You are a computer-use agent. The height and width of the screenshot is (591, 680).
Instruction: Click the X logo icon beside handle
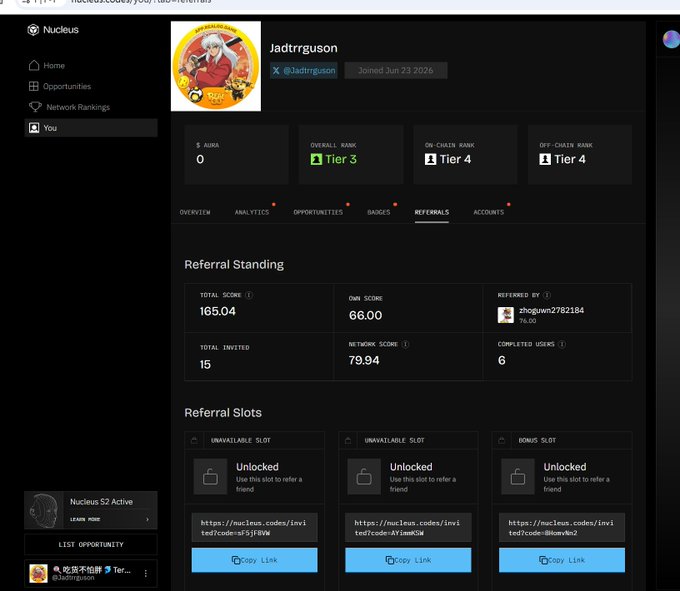[276, 70]
